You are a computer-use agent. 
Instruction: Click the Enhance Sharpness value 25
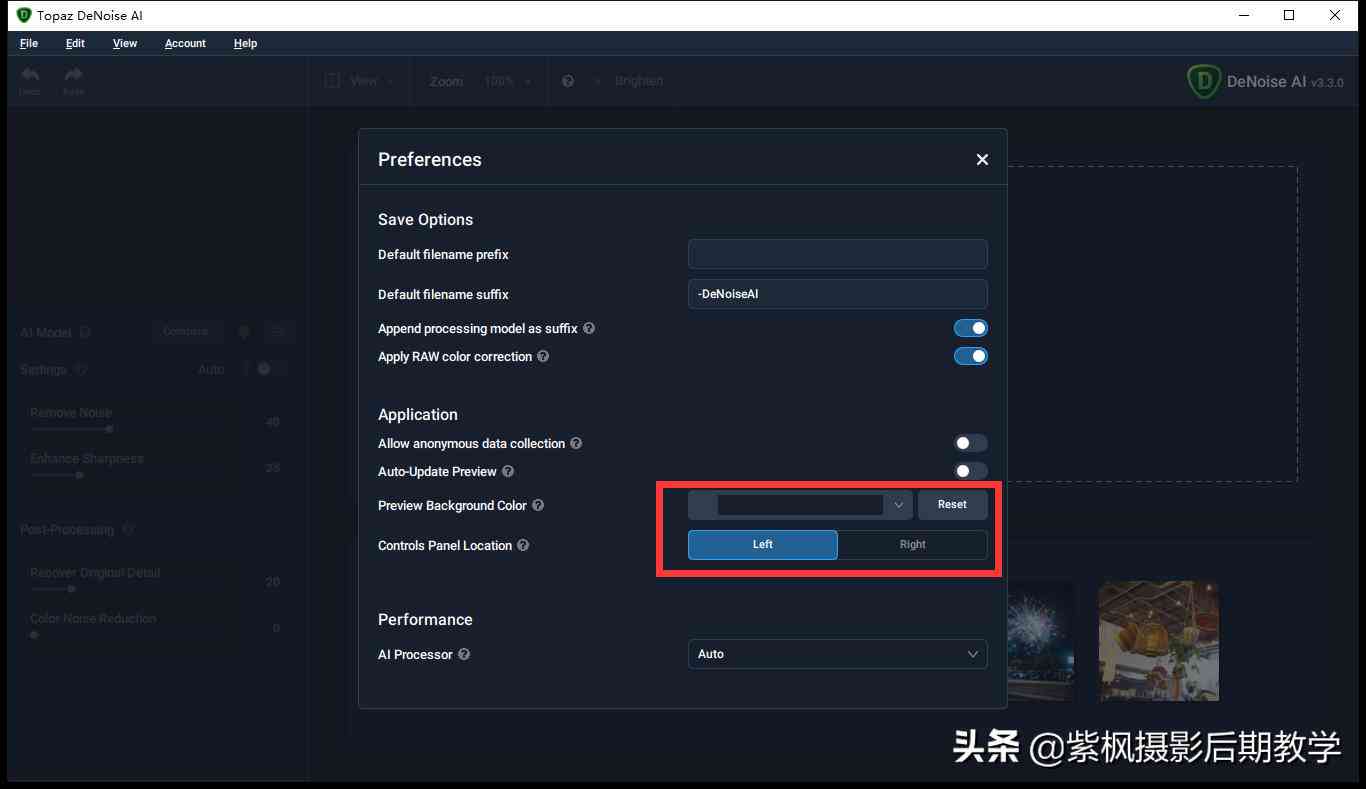point(272,468)
